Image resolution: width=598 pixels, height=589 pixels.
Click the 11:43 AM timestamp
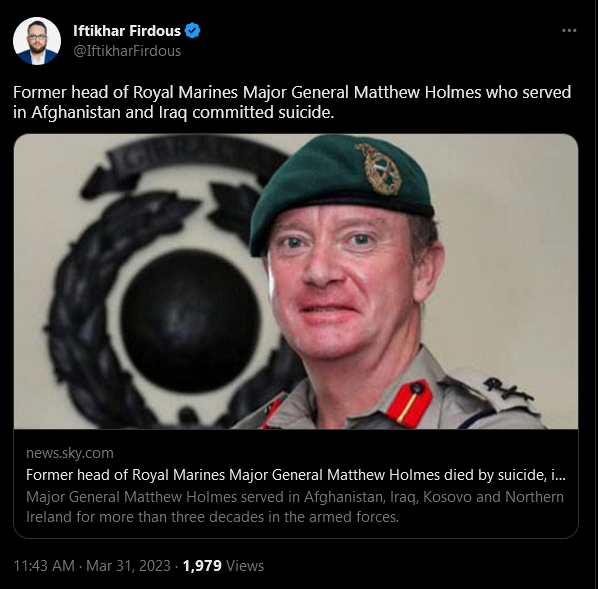click(x=44, y=565)
